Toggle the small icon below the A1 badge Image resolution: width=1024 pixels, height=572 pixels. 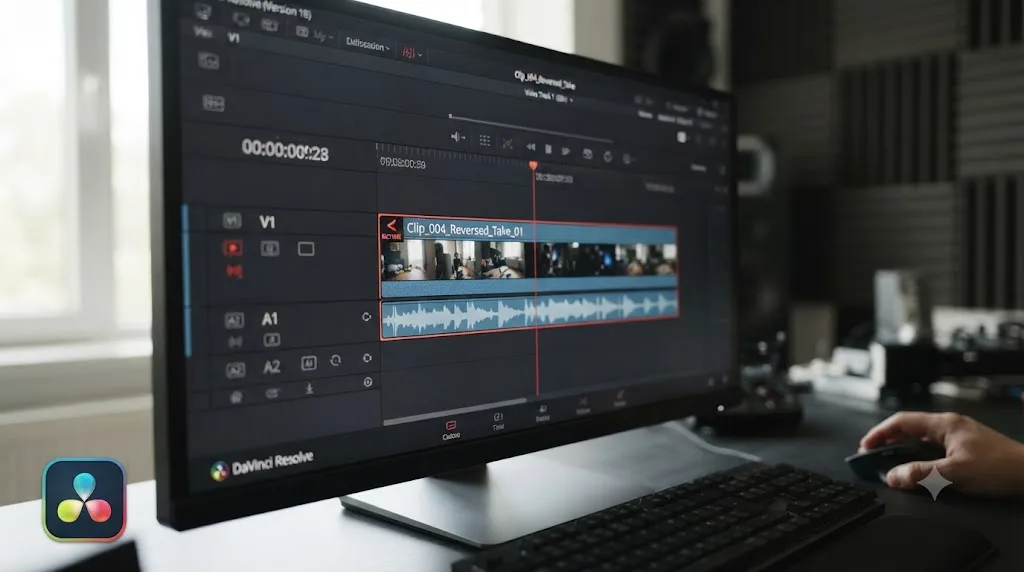coord(235,341)
